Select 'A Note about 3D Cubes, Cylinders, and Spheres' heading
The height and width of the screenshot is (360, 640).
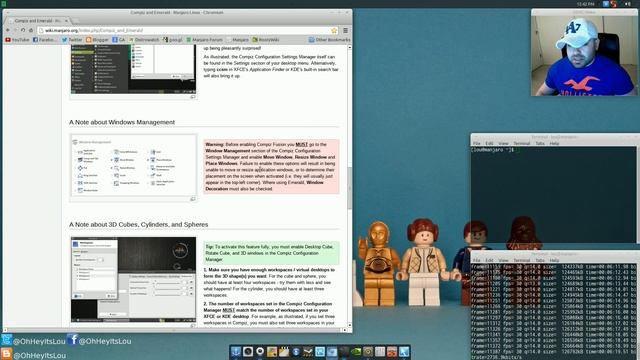[x=138, y=224]
